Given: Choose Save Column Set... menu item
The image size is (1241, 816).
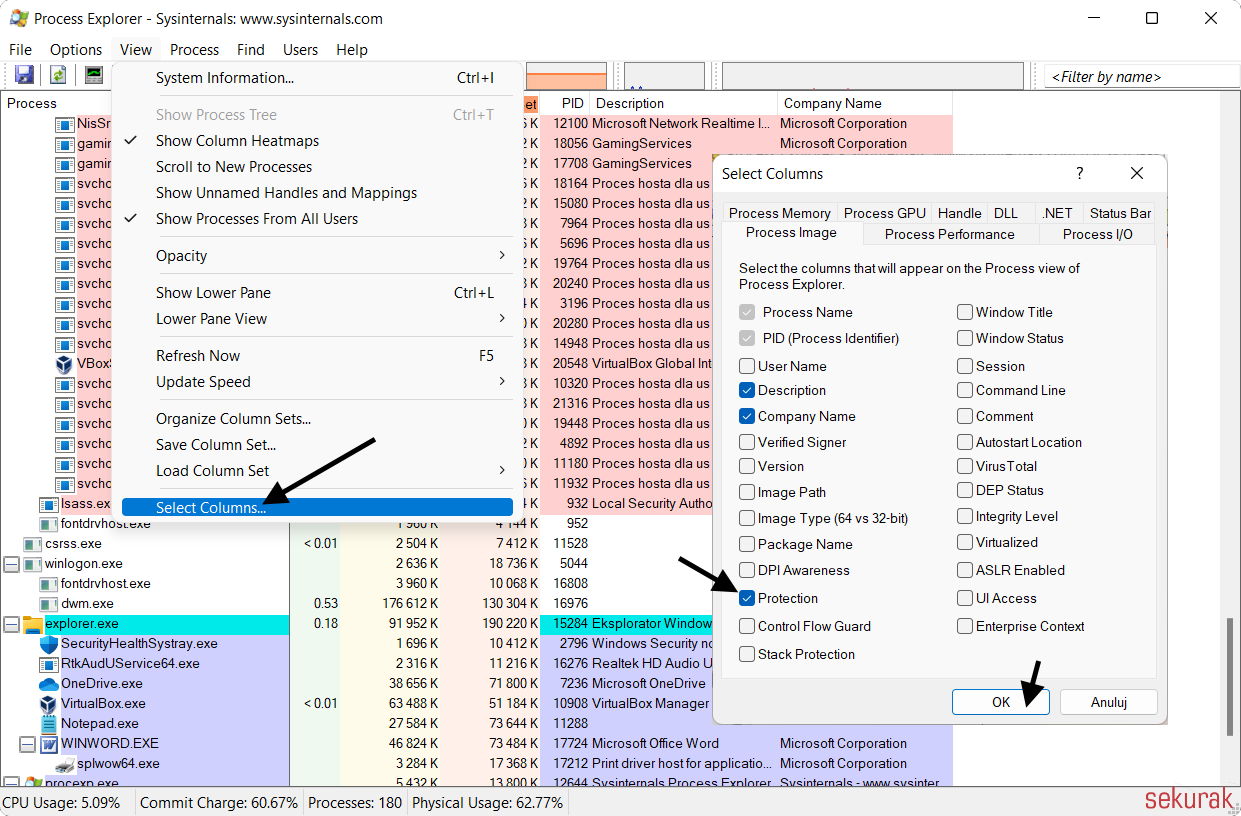Looking at the screenshot, I should point(317,445).
